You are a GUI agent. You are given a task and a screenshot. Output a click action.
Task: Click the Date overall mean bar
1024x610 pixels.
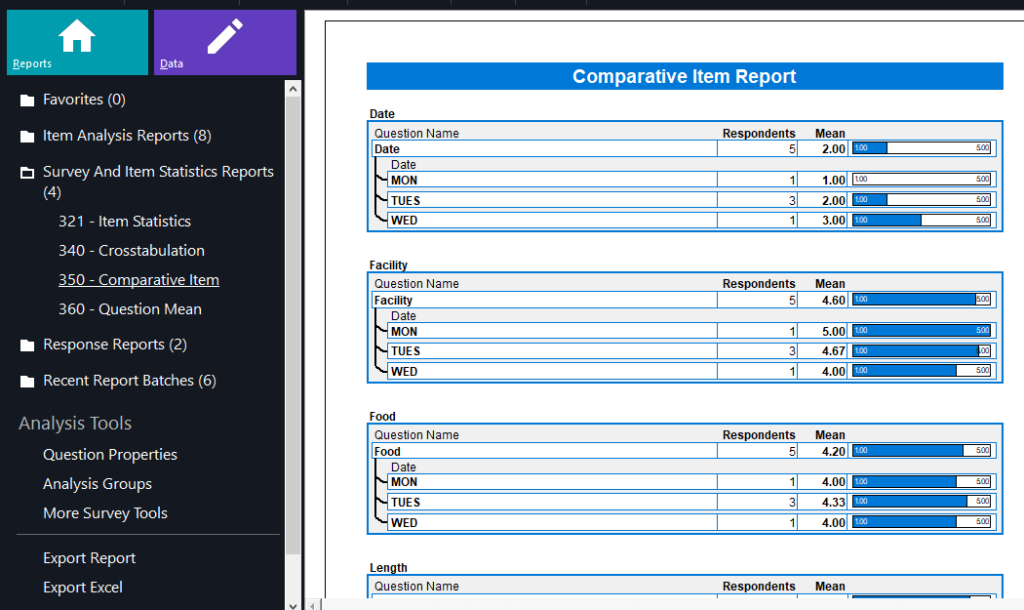coord(921,148)
